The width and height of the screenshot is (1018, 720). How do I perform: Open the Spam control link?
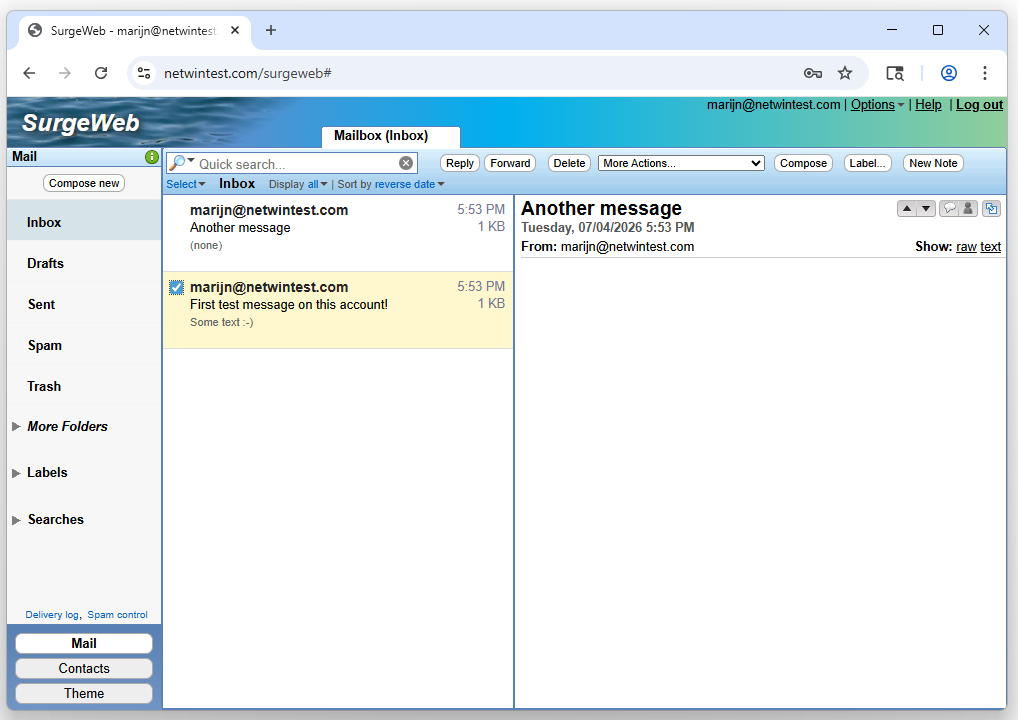[x=117, y=615]
